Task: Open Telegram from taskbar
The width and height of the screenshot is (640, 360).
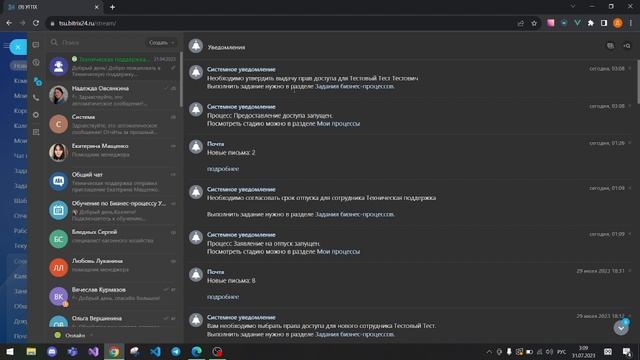Action: point(176,351)
